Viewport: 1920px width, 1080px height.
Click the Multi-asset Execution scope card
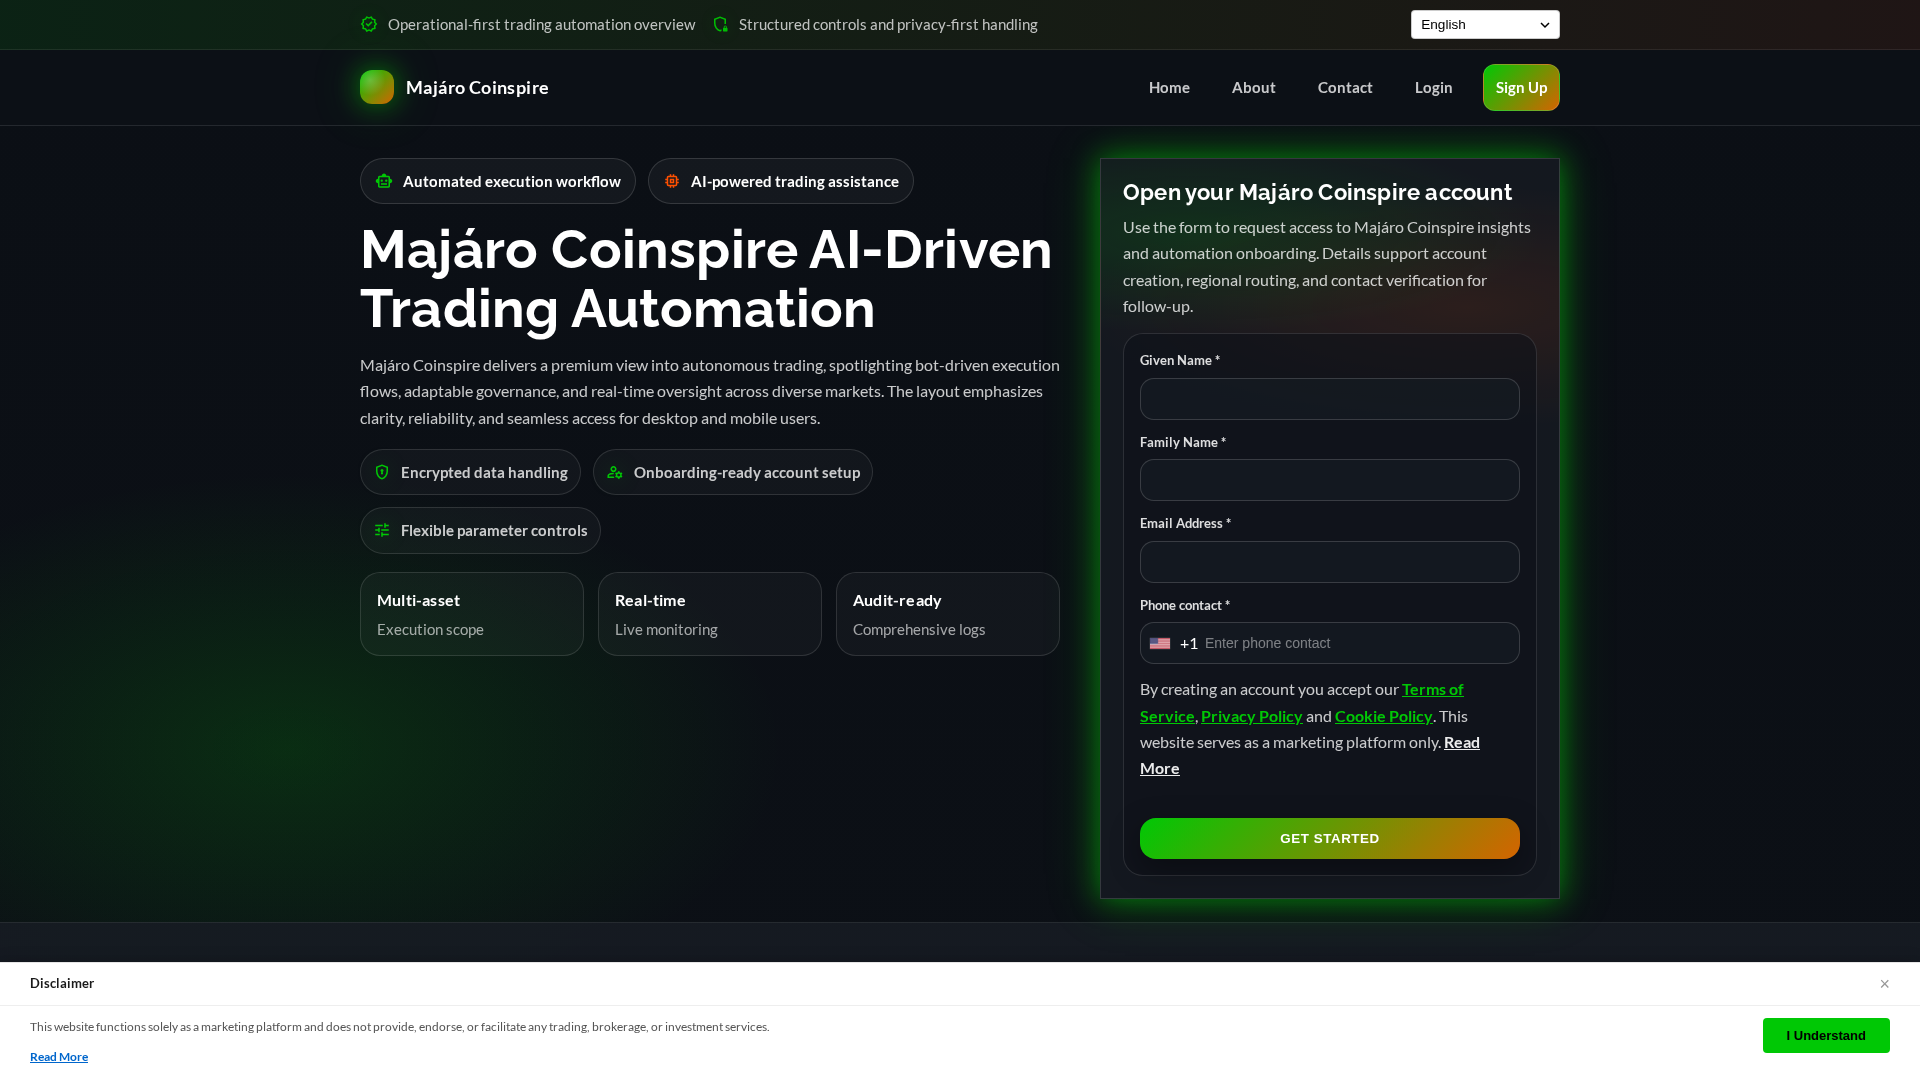click(472, 614)
